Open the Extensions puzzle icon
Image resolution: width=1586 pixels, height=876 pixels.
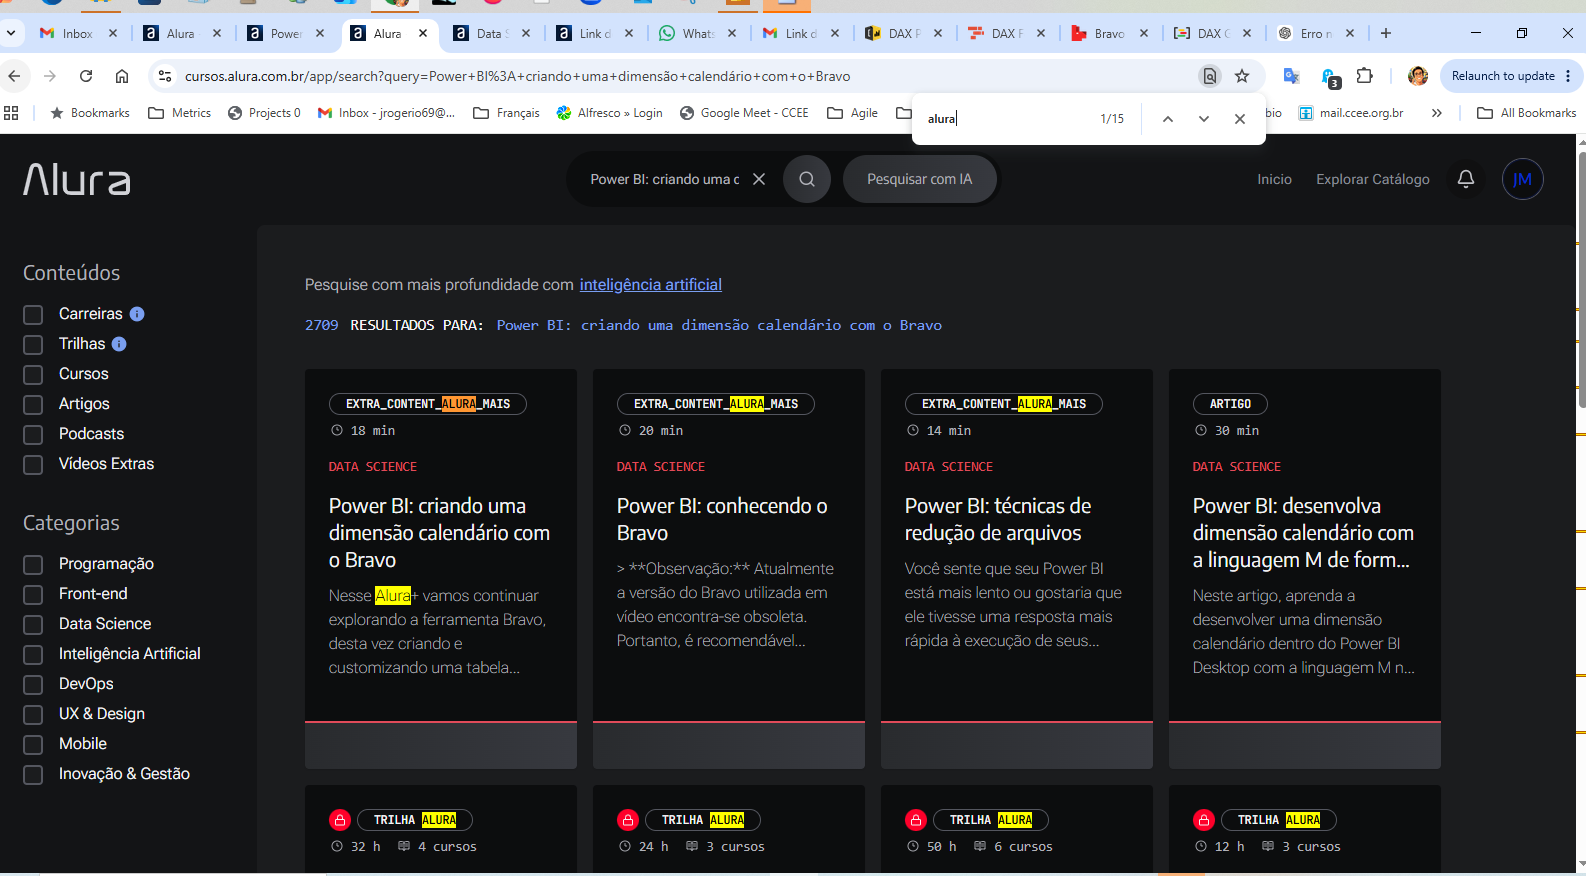tap(1364, 76)
